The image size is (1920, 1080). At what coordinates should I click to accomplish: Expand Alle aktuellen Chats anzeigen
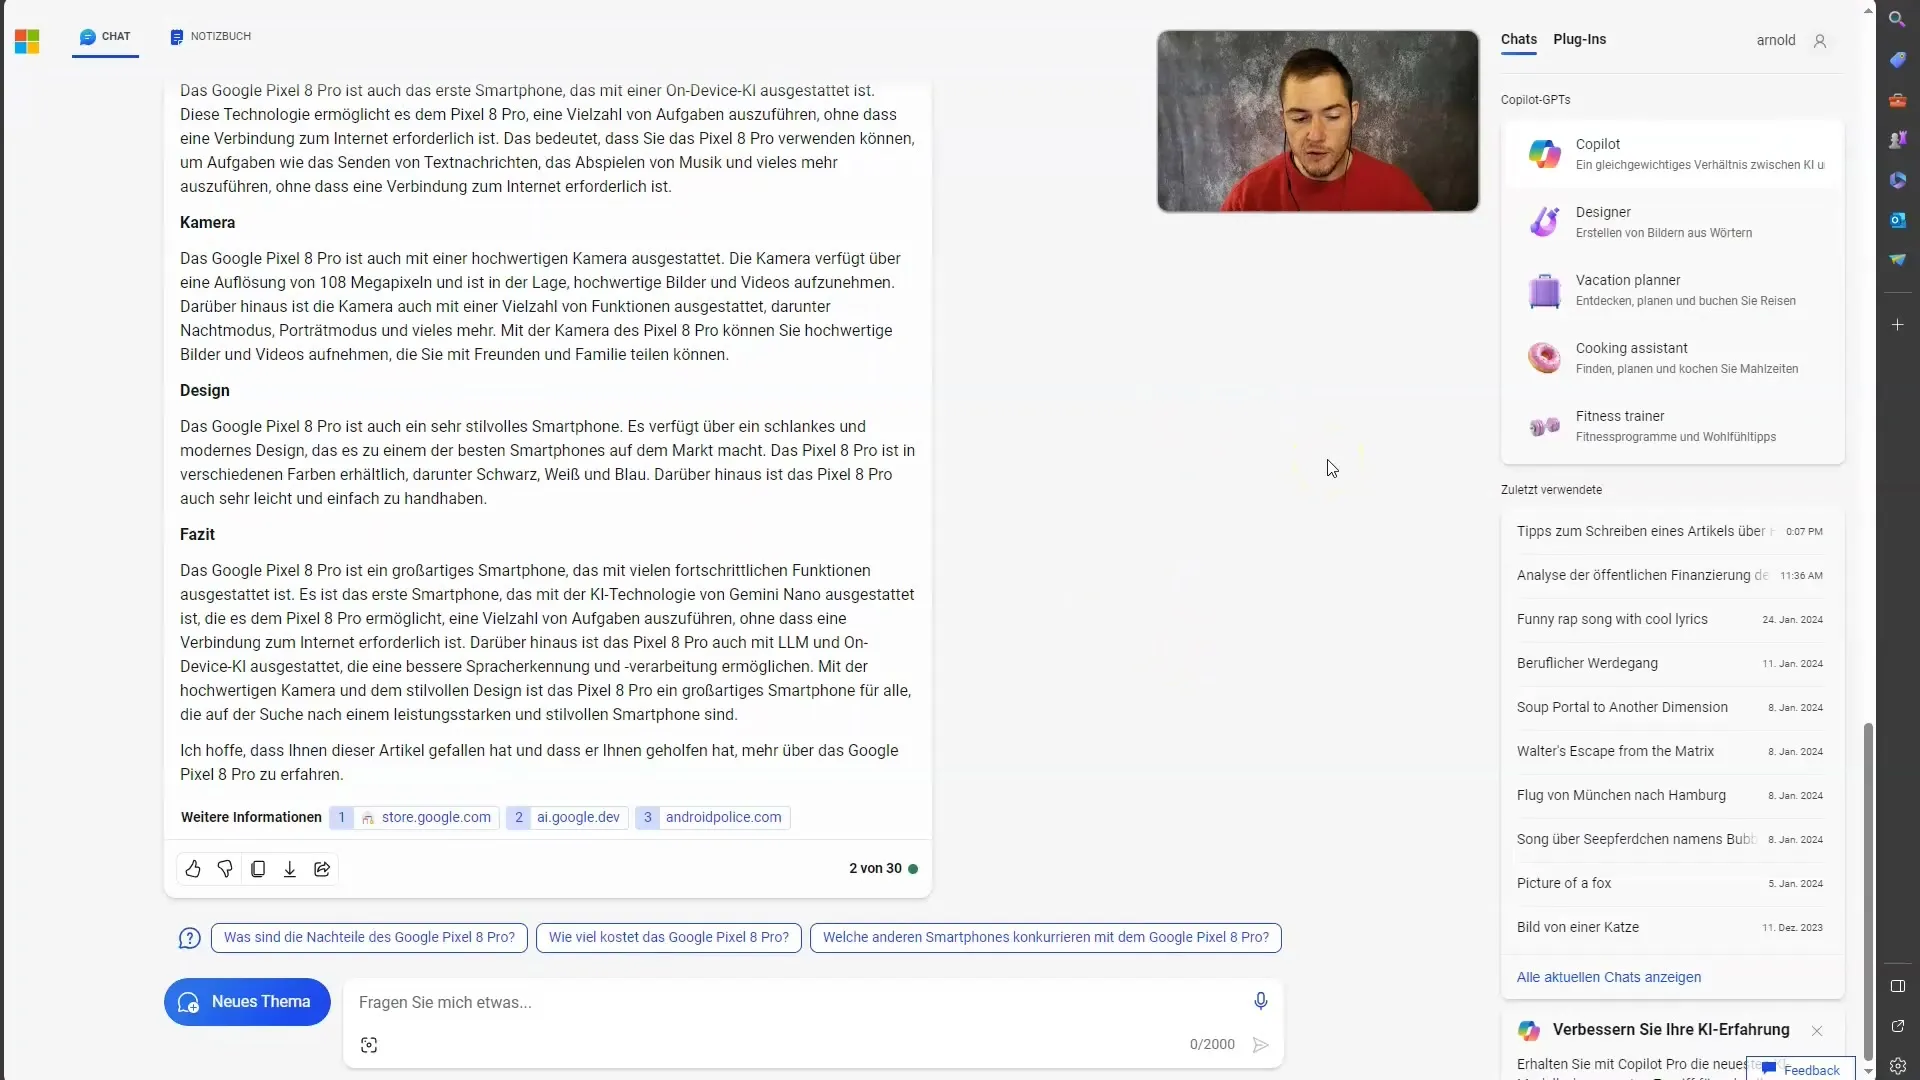coord(1607,976)
